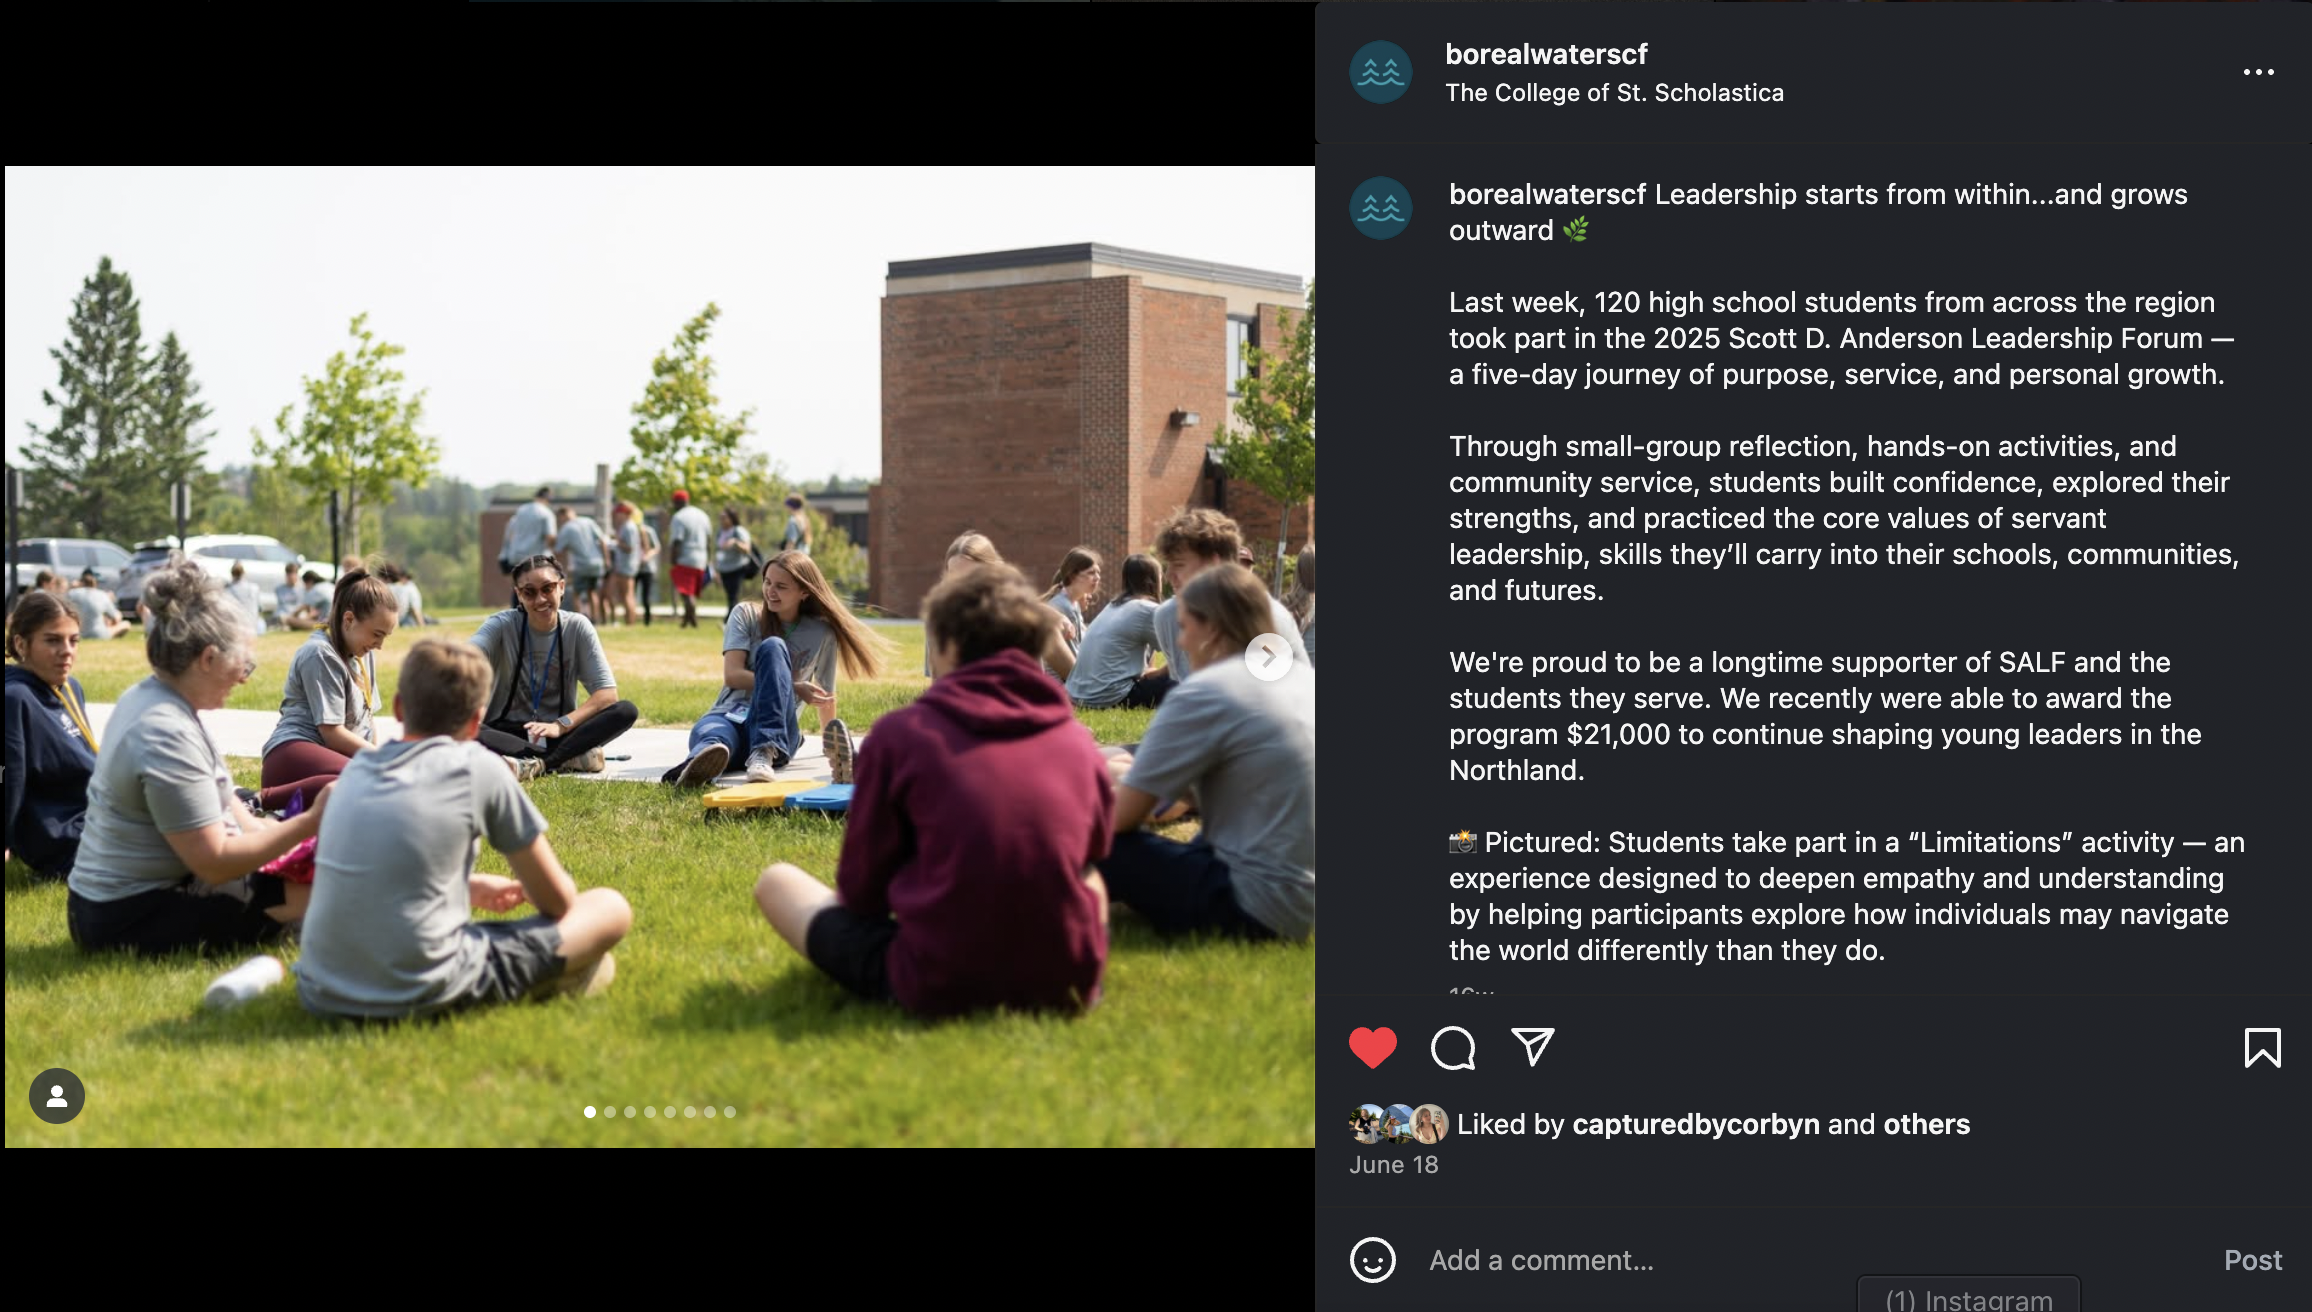This screenshot has height=1312, width=2312.
Task: Jump to second carousel dot indicator
Action: coord(610,1112)
